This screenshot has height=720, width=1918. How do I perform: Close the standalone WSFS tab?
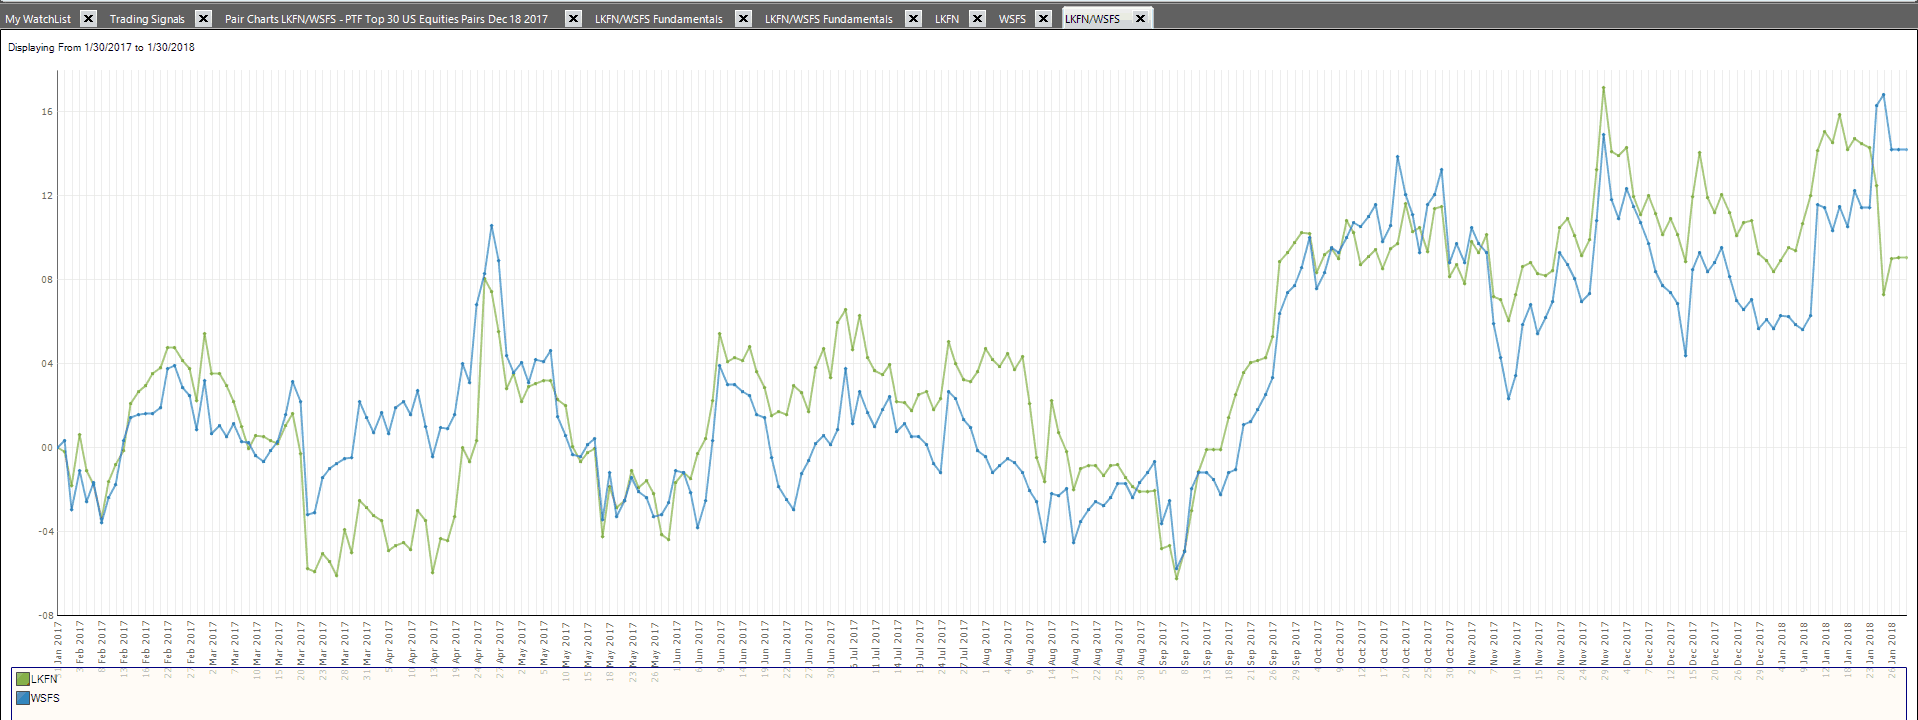pos(1043,18)
